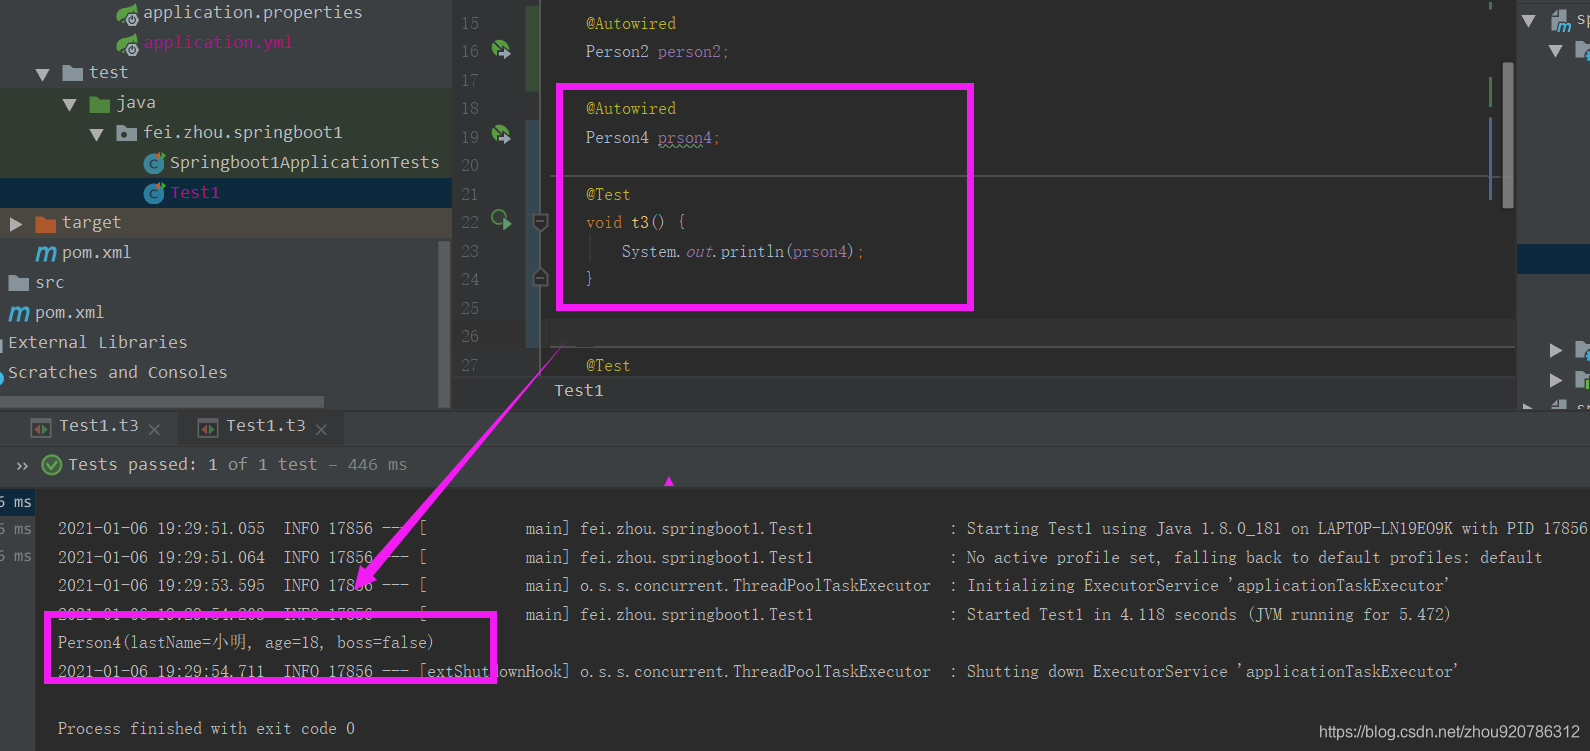
Task: Run test t3 from gutter icon
Action: click(x=501, y=220)
